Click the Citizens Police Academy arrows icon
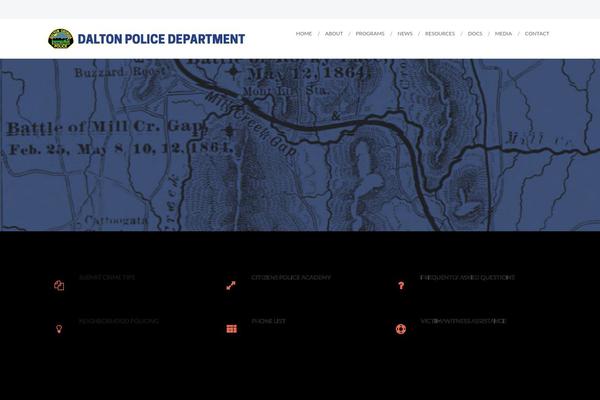600x400 pixels. tap(231, 286)
